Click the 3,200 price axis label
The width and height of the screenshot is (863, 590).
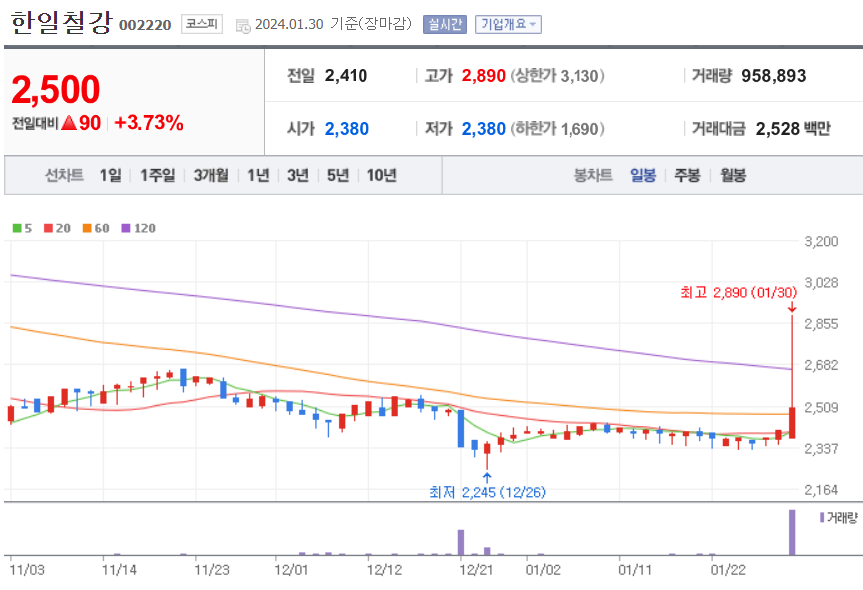[821, 241]
